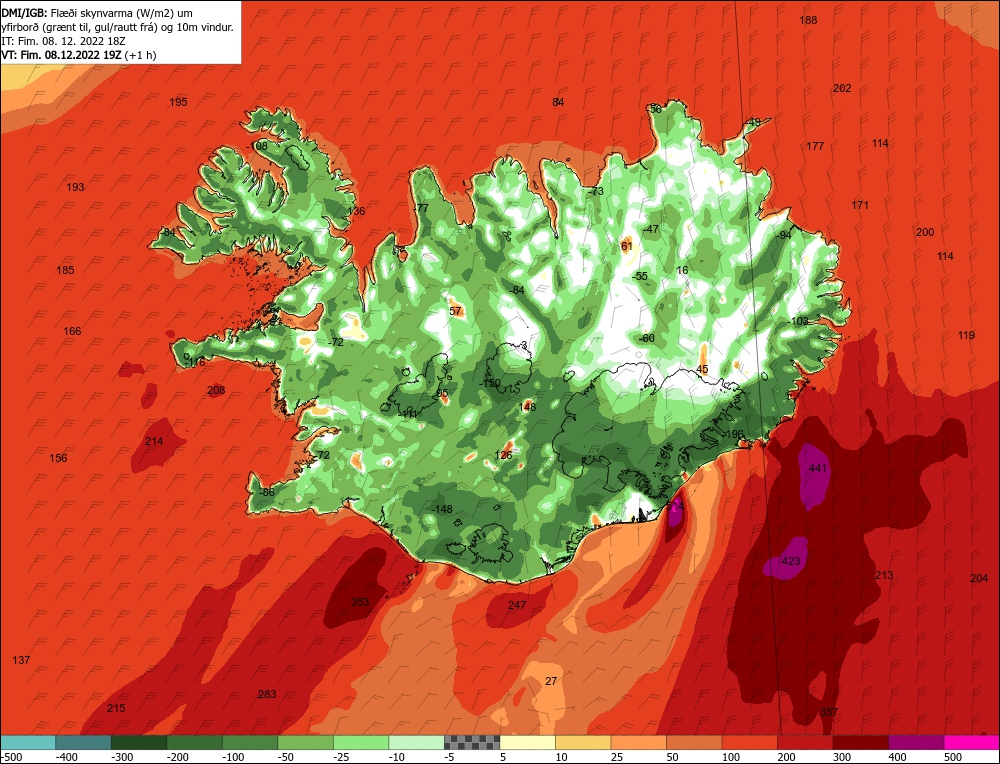Click the 177 value northeast of Iceland
The height and width of the screenshot is (764, 1000).
815,146
